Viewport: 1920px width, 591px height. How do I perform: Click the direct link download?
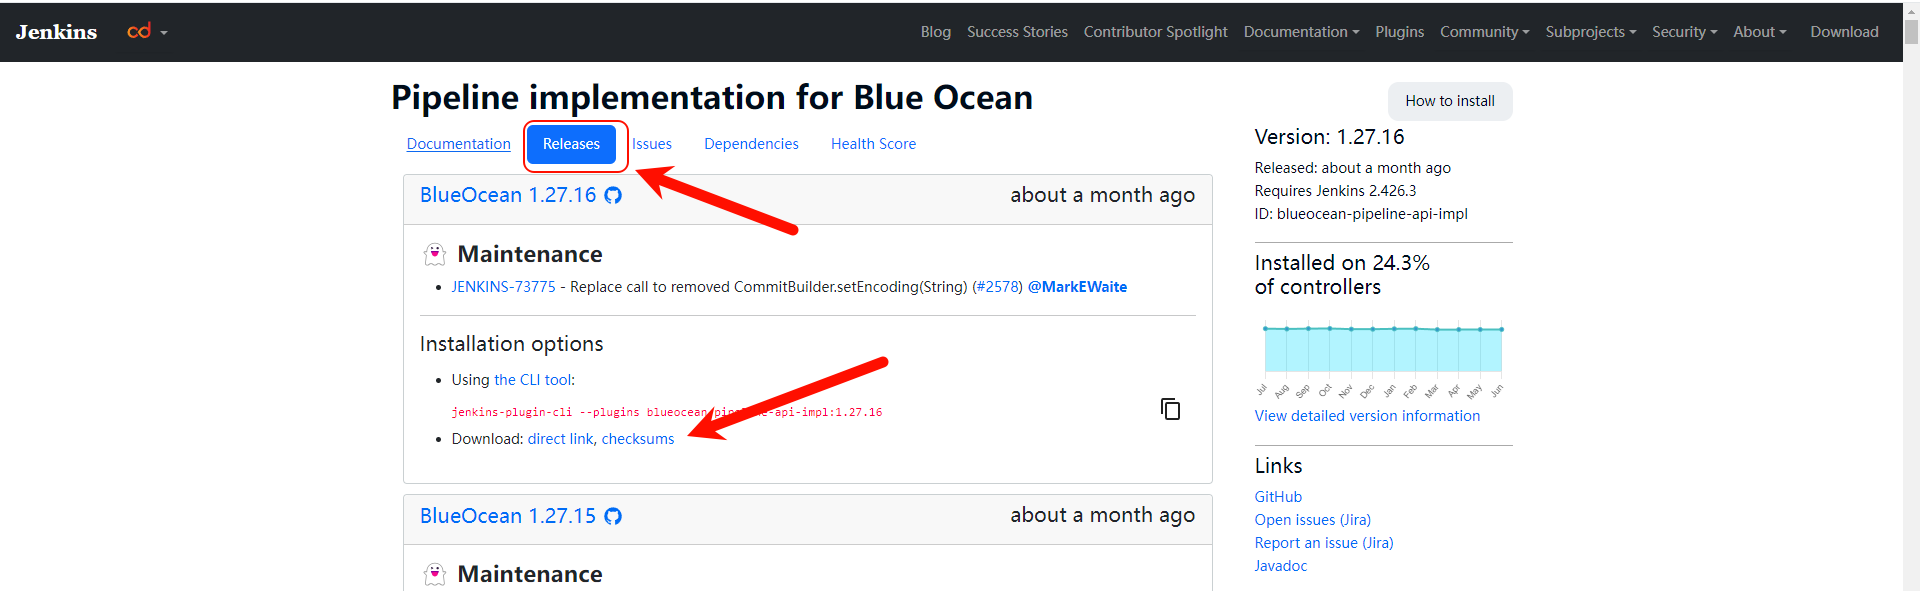click(560, 439)
